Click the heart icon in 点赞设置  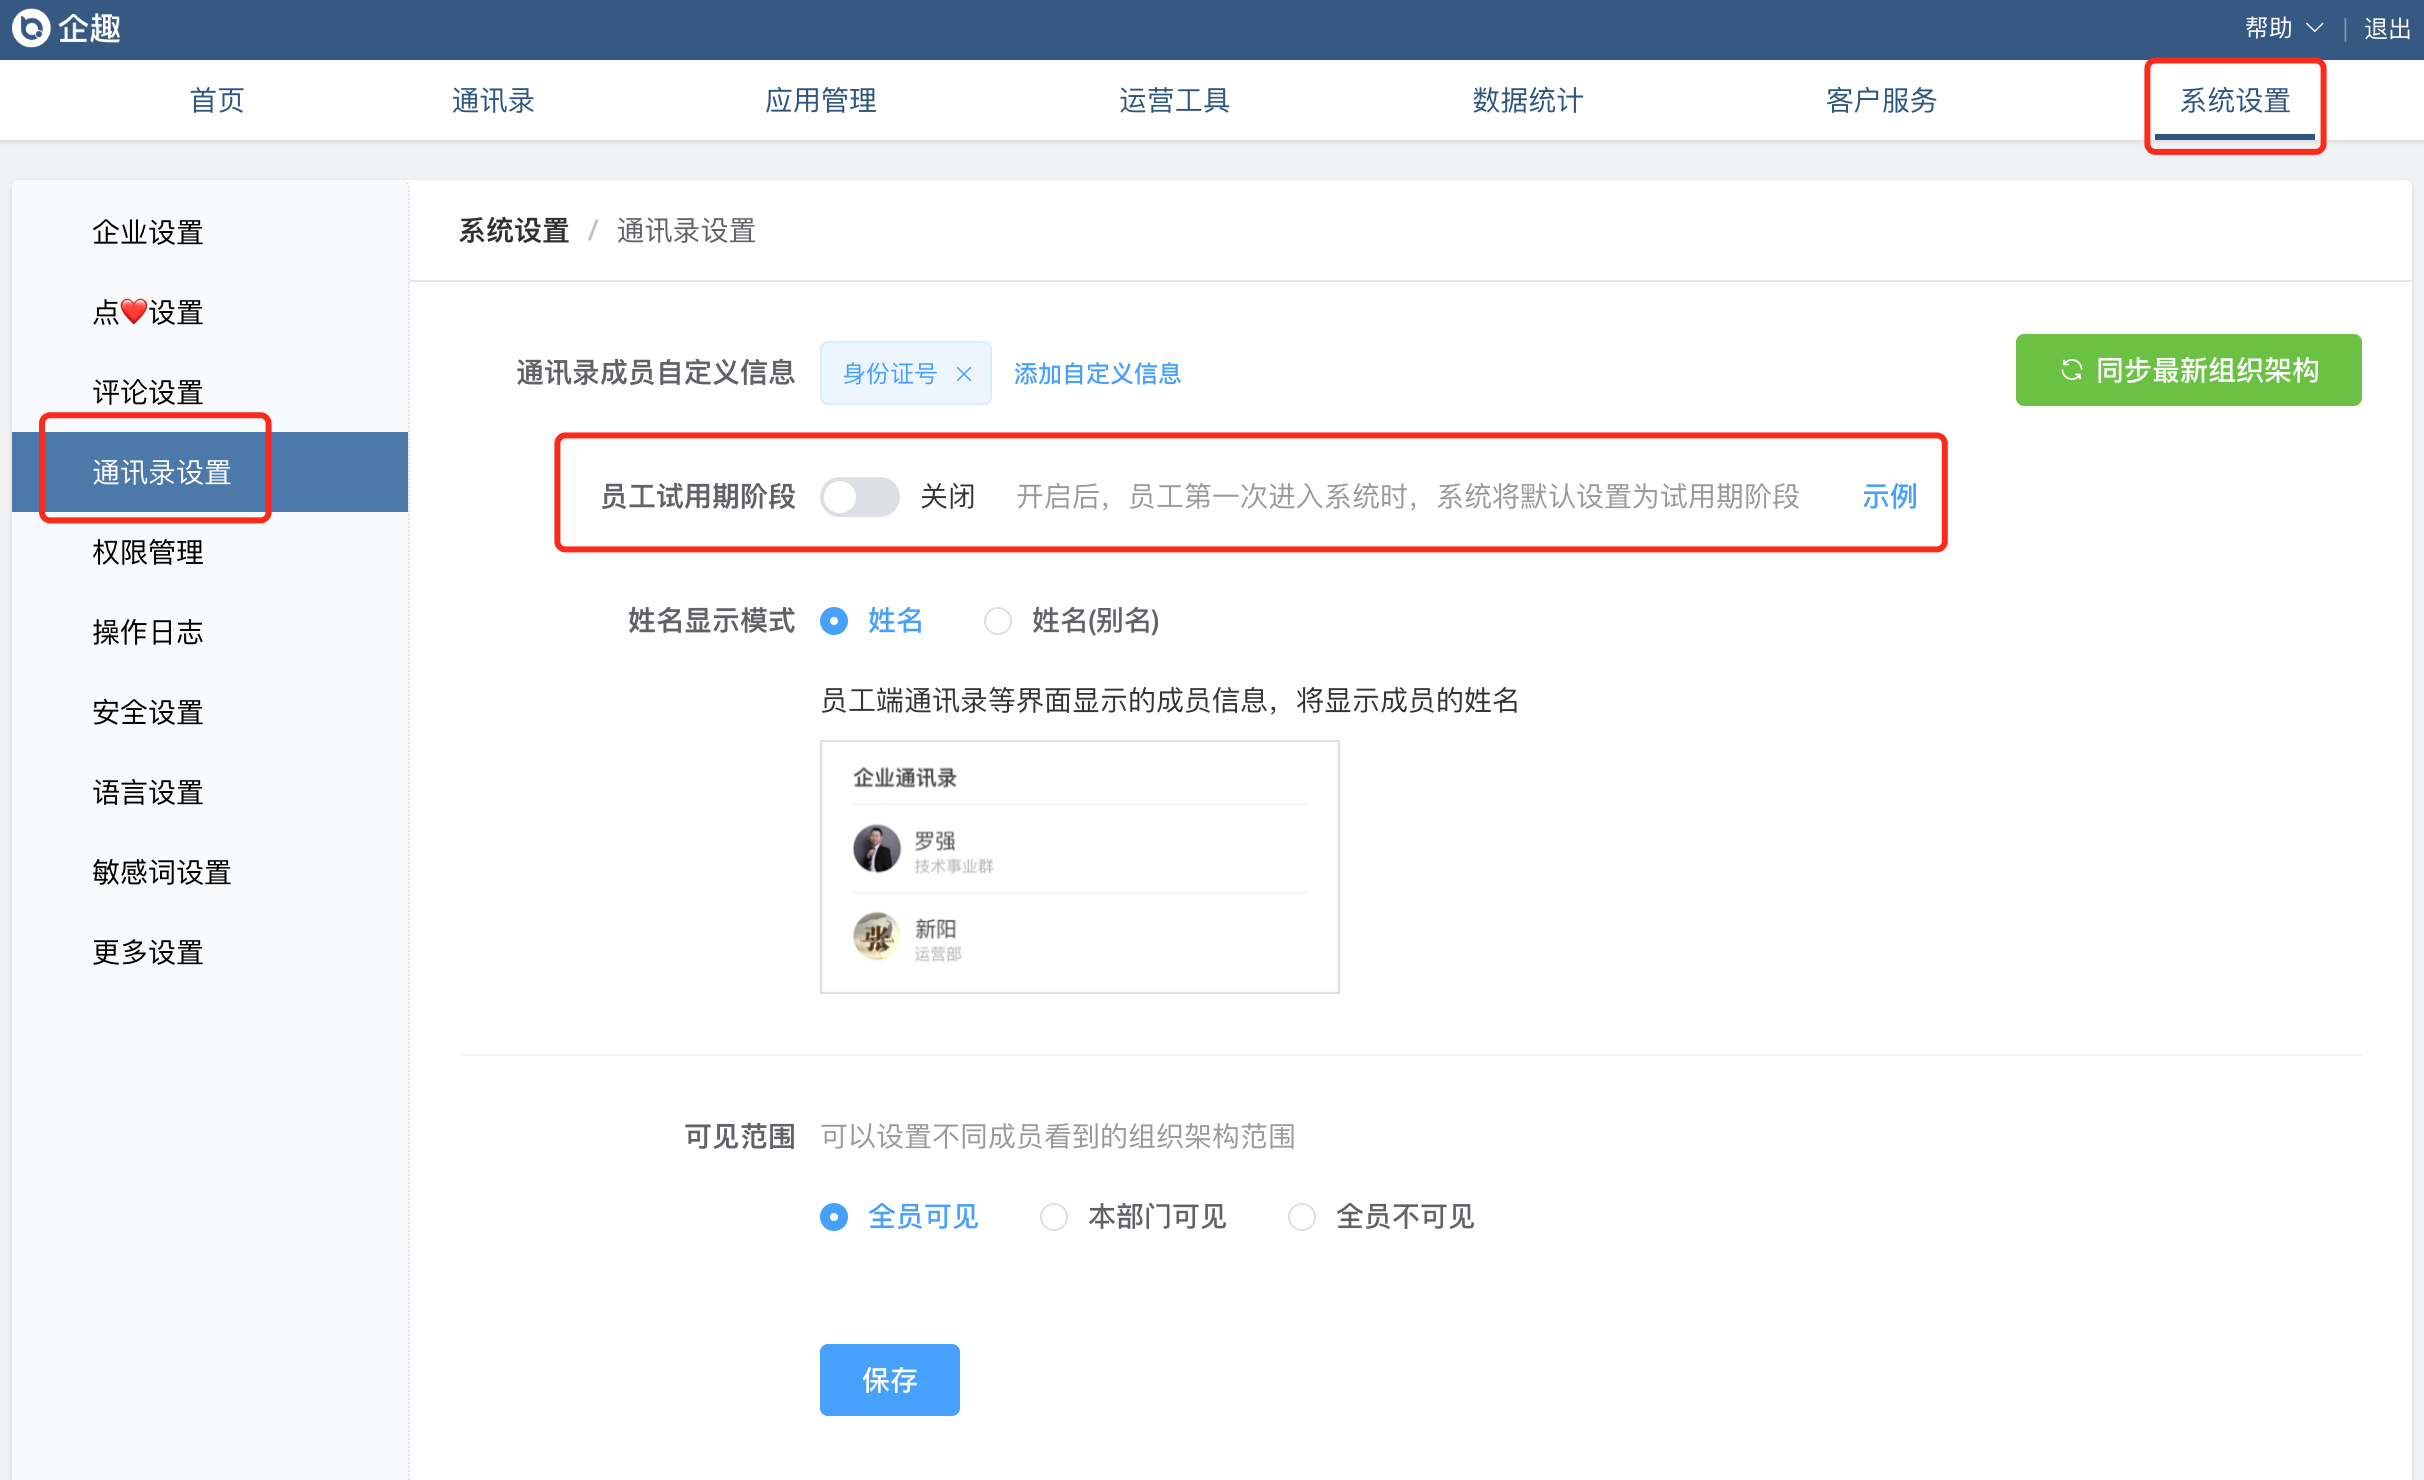coord(134,312)
